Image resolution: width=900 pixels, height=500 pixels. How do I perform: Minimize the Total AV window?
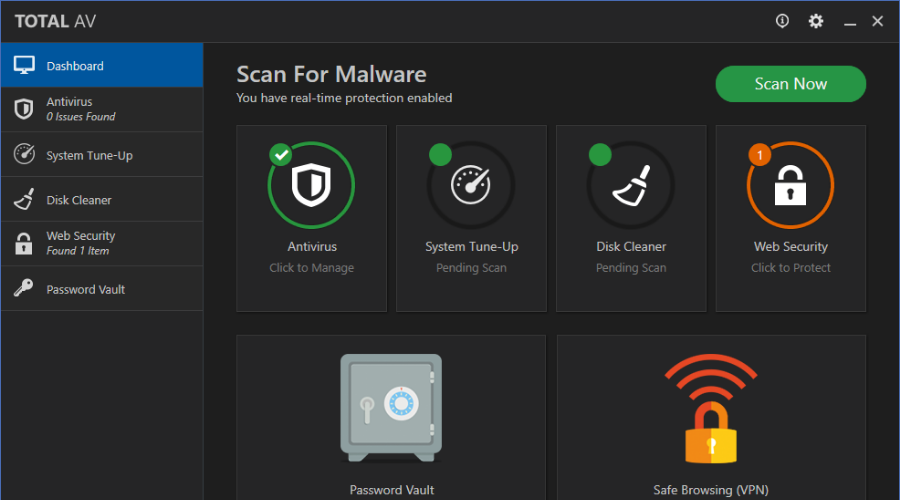pos(849,22)
